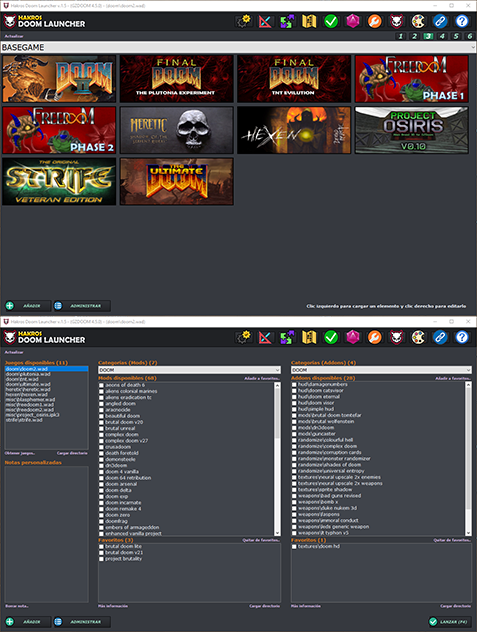This screenshot has width=477, height=632.
Task: Switch to page tab 2 in upper window
Action: click(415, 36)
